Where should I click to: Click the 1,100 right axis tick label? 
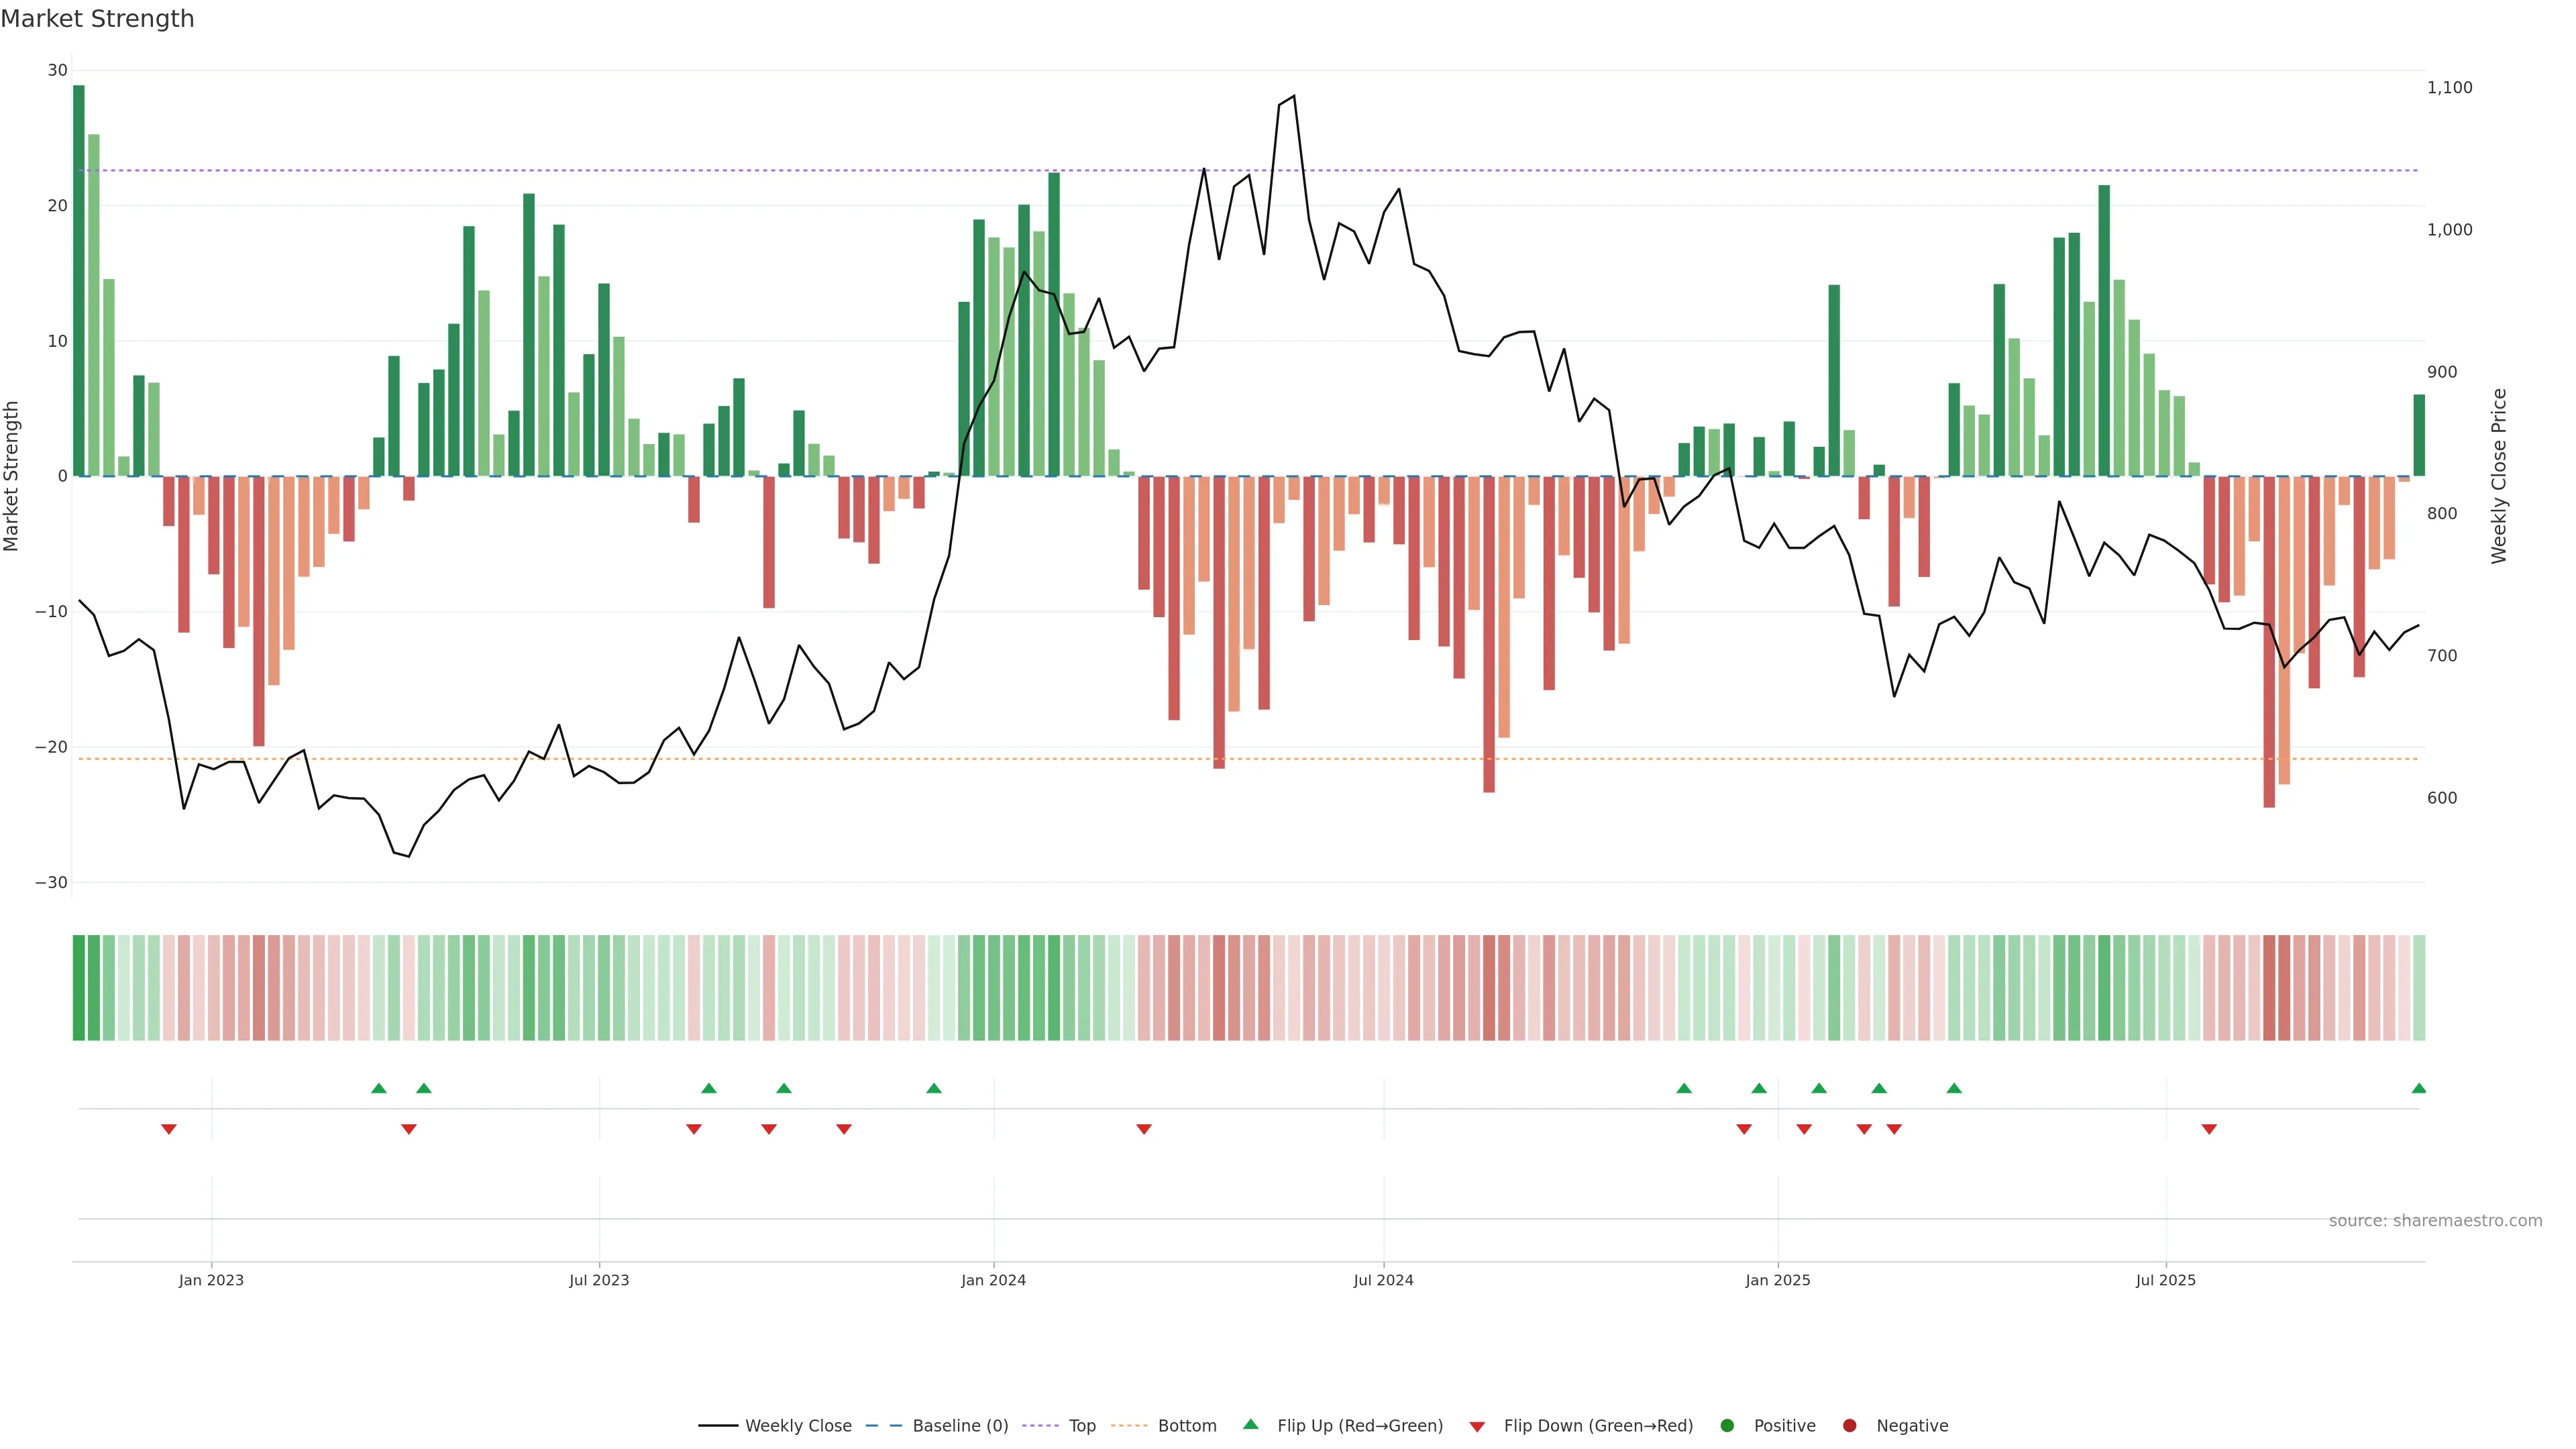click(x=2449, y=88)
